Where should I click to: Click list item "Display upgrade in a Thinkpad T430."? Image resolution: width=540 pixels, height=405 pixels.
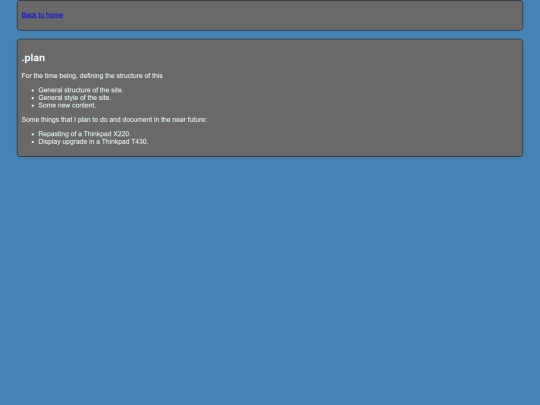(93, 142)
